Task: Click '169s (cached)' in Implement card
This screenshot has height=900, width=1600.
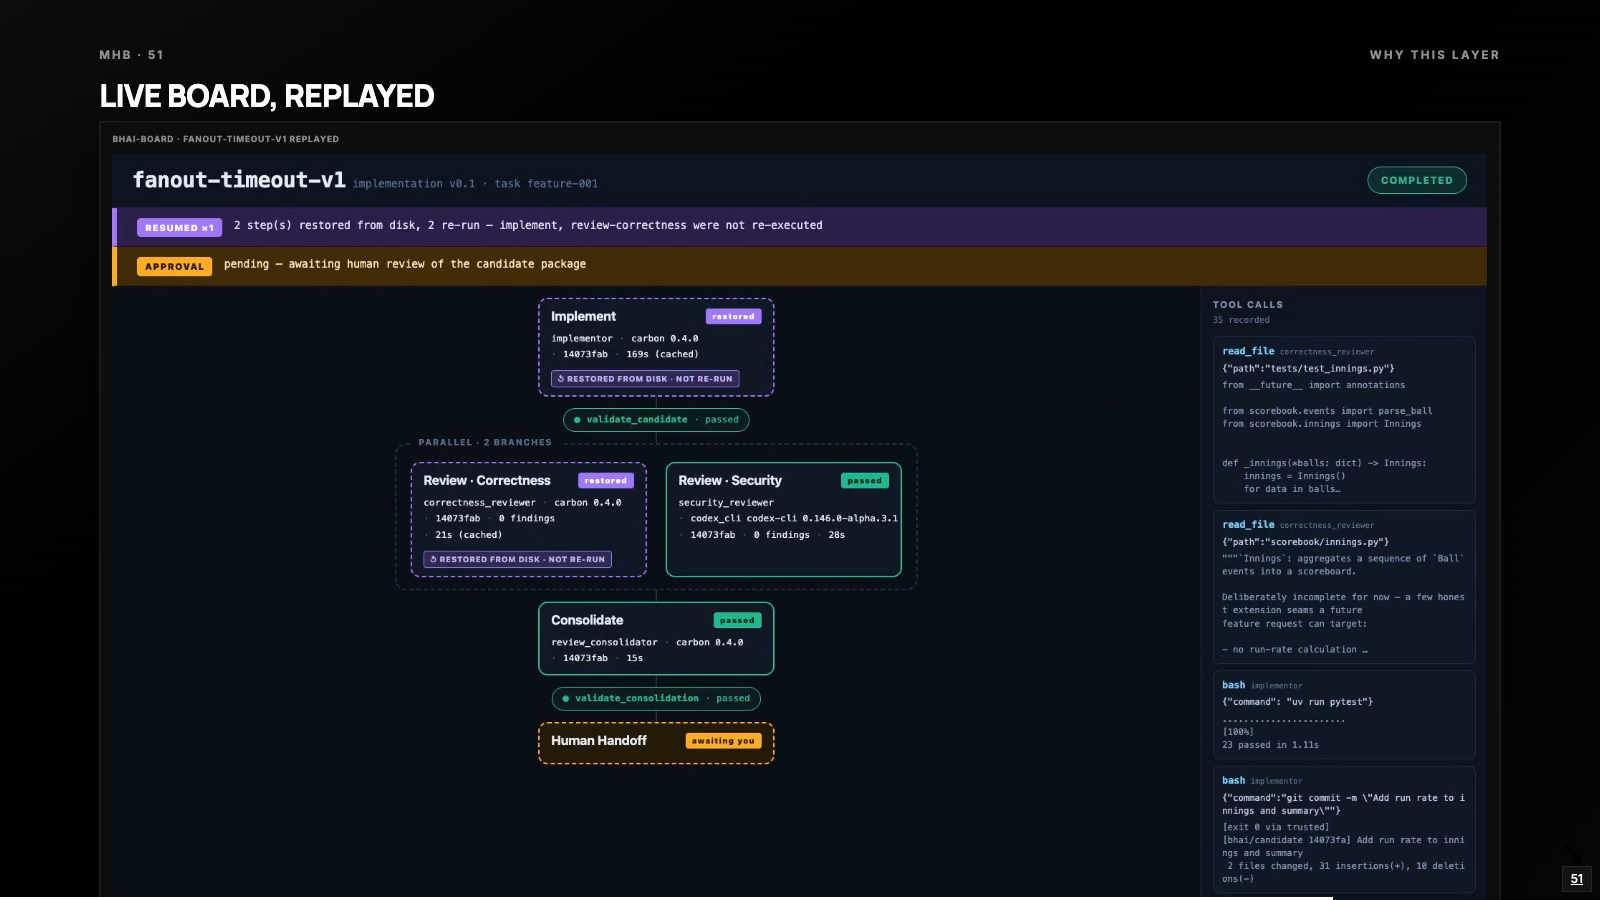Action: [662, 355]
